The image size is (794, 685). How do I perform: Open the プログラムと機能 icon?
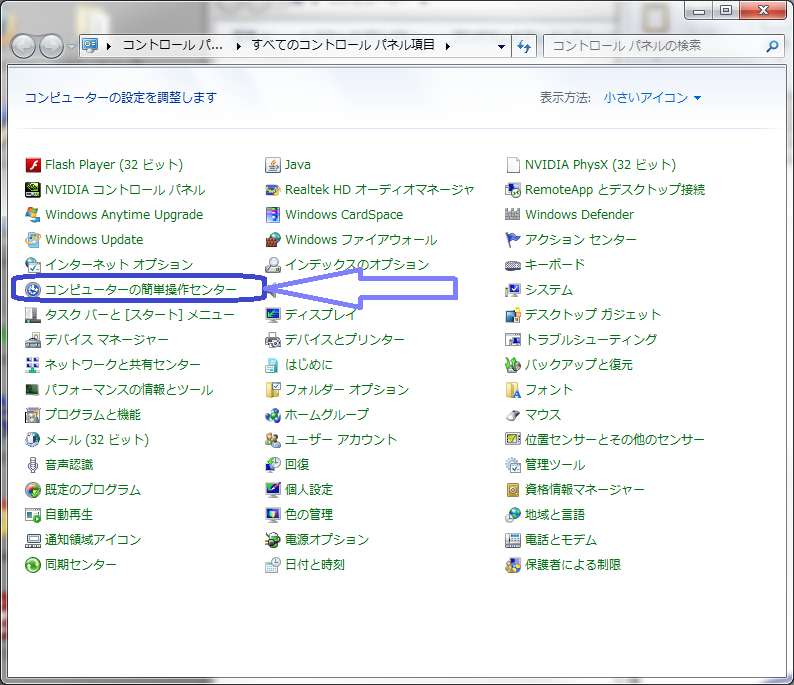tap(33, 415)
